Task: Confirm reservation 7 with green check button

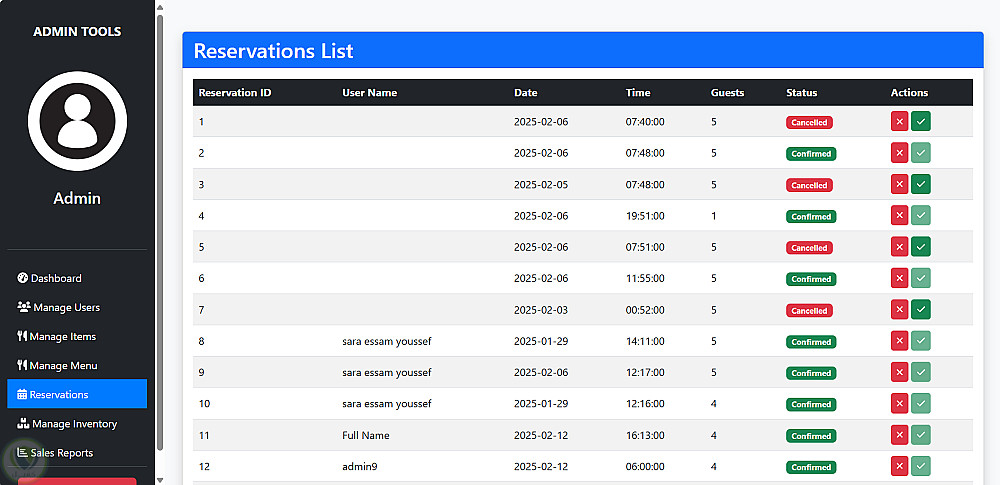Action: [921, 310]
